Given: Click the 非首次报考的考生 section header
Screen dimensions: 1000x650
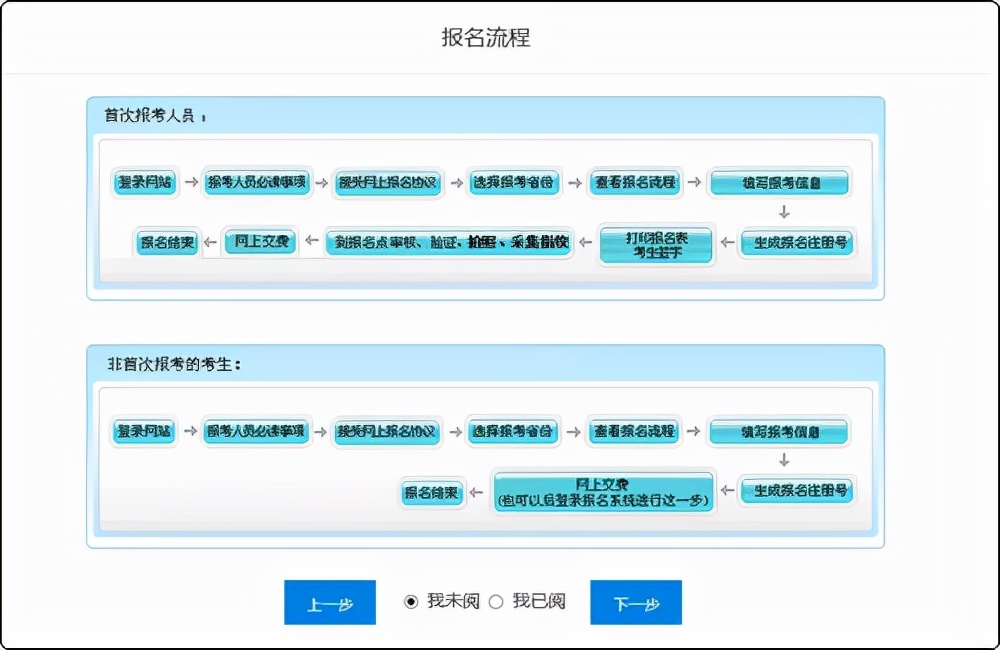Looking at the screenshot, I should click(x=174, y=364).
